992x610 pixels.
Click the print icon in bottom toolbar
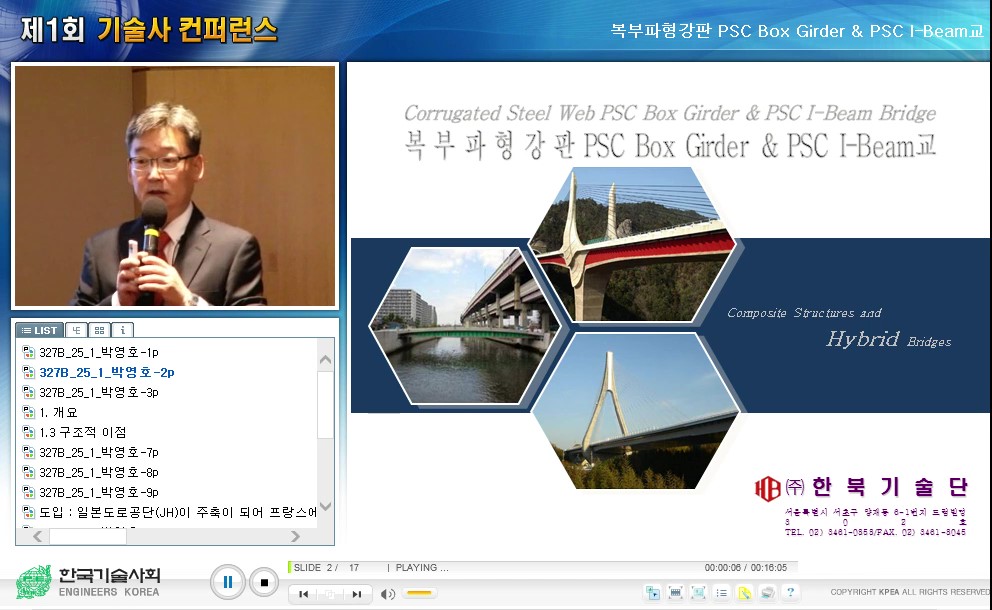click(x=767, y=592)
